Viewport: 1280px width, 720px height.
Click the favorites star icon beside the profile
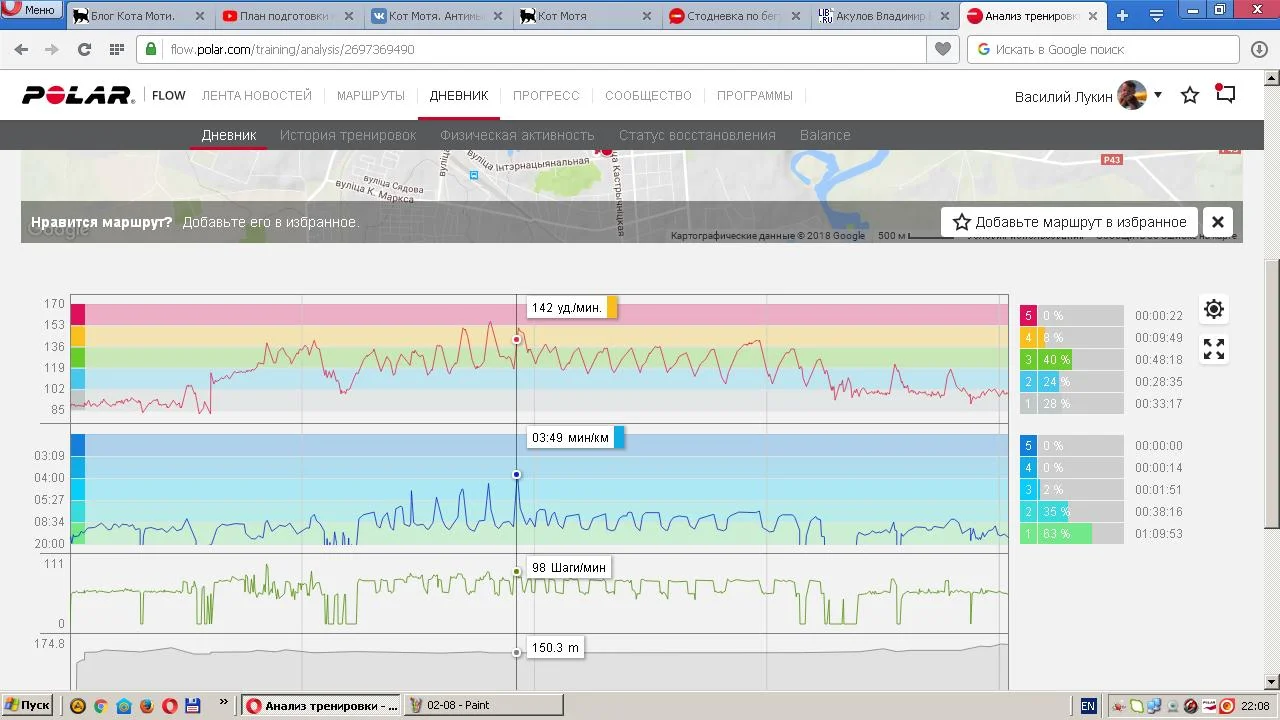(1190, 96)
